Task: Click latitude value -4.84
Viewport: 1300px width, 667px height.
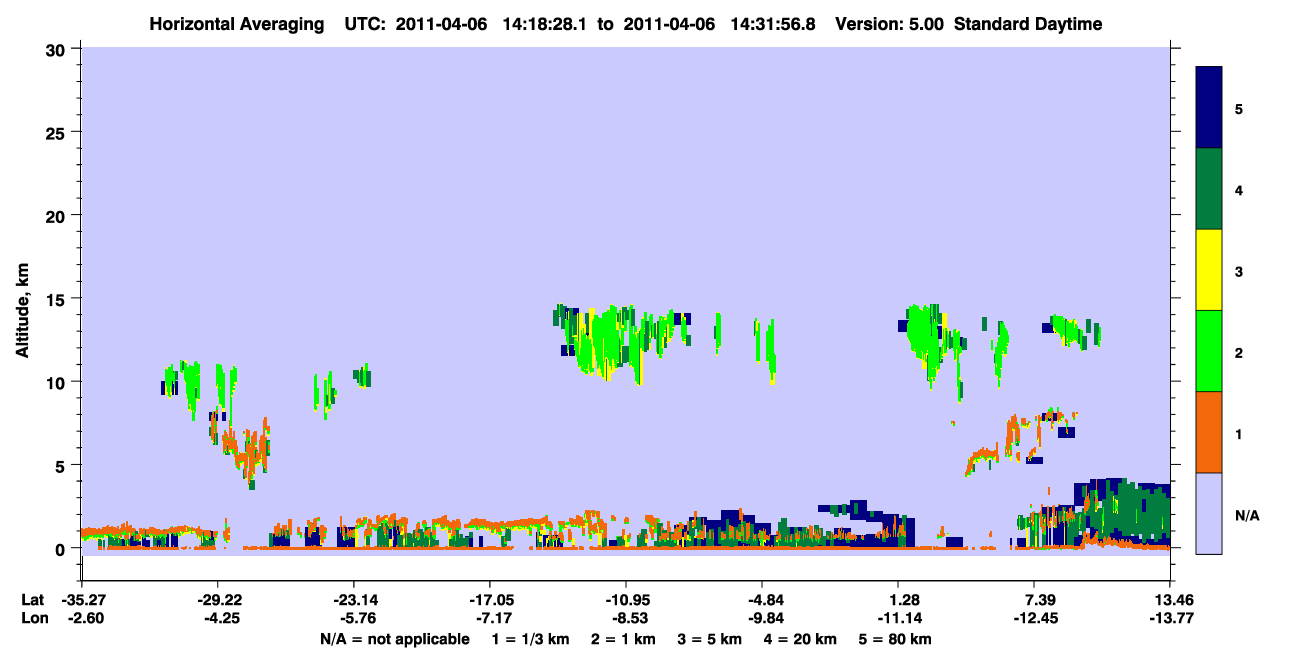Action: point(762,599)
